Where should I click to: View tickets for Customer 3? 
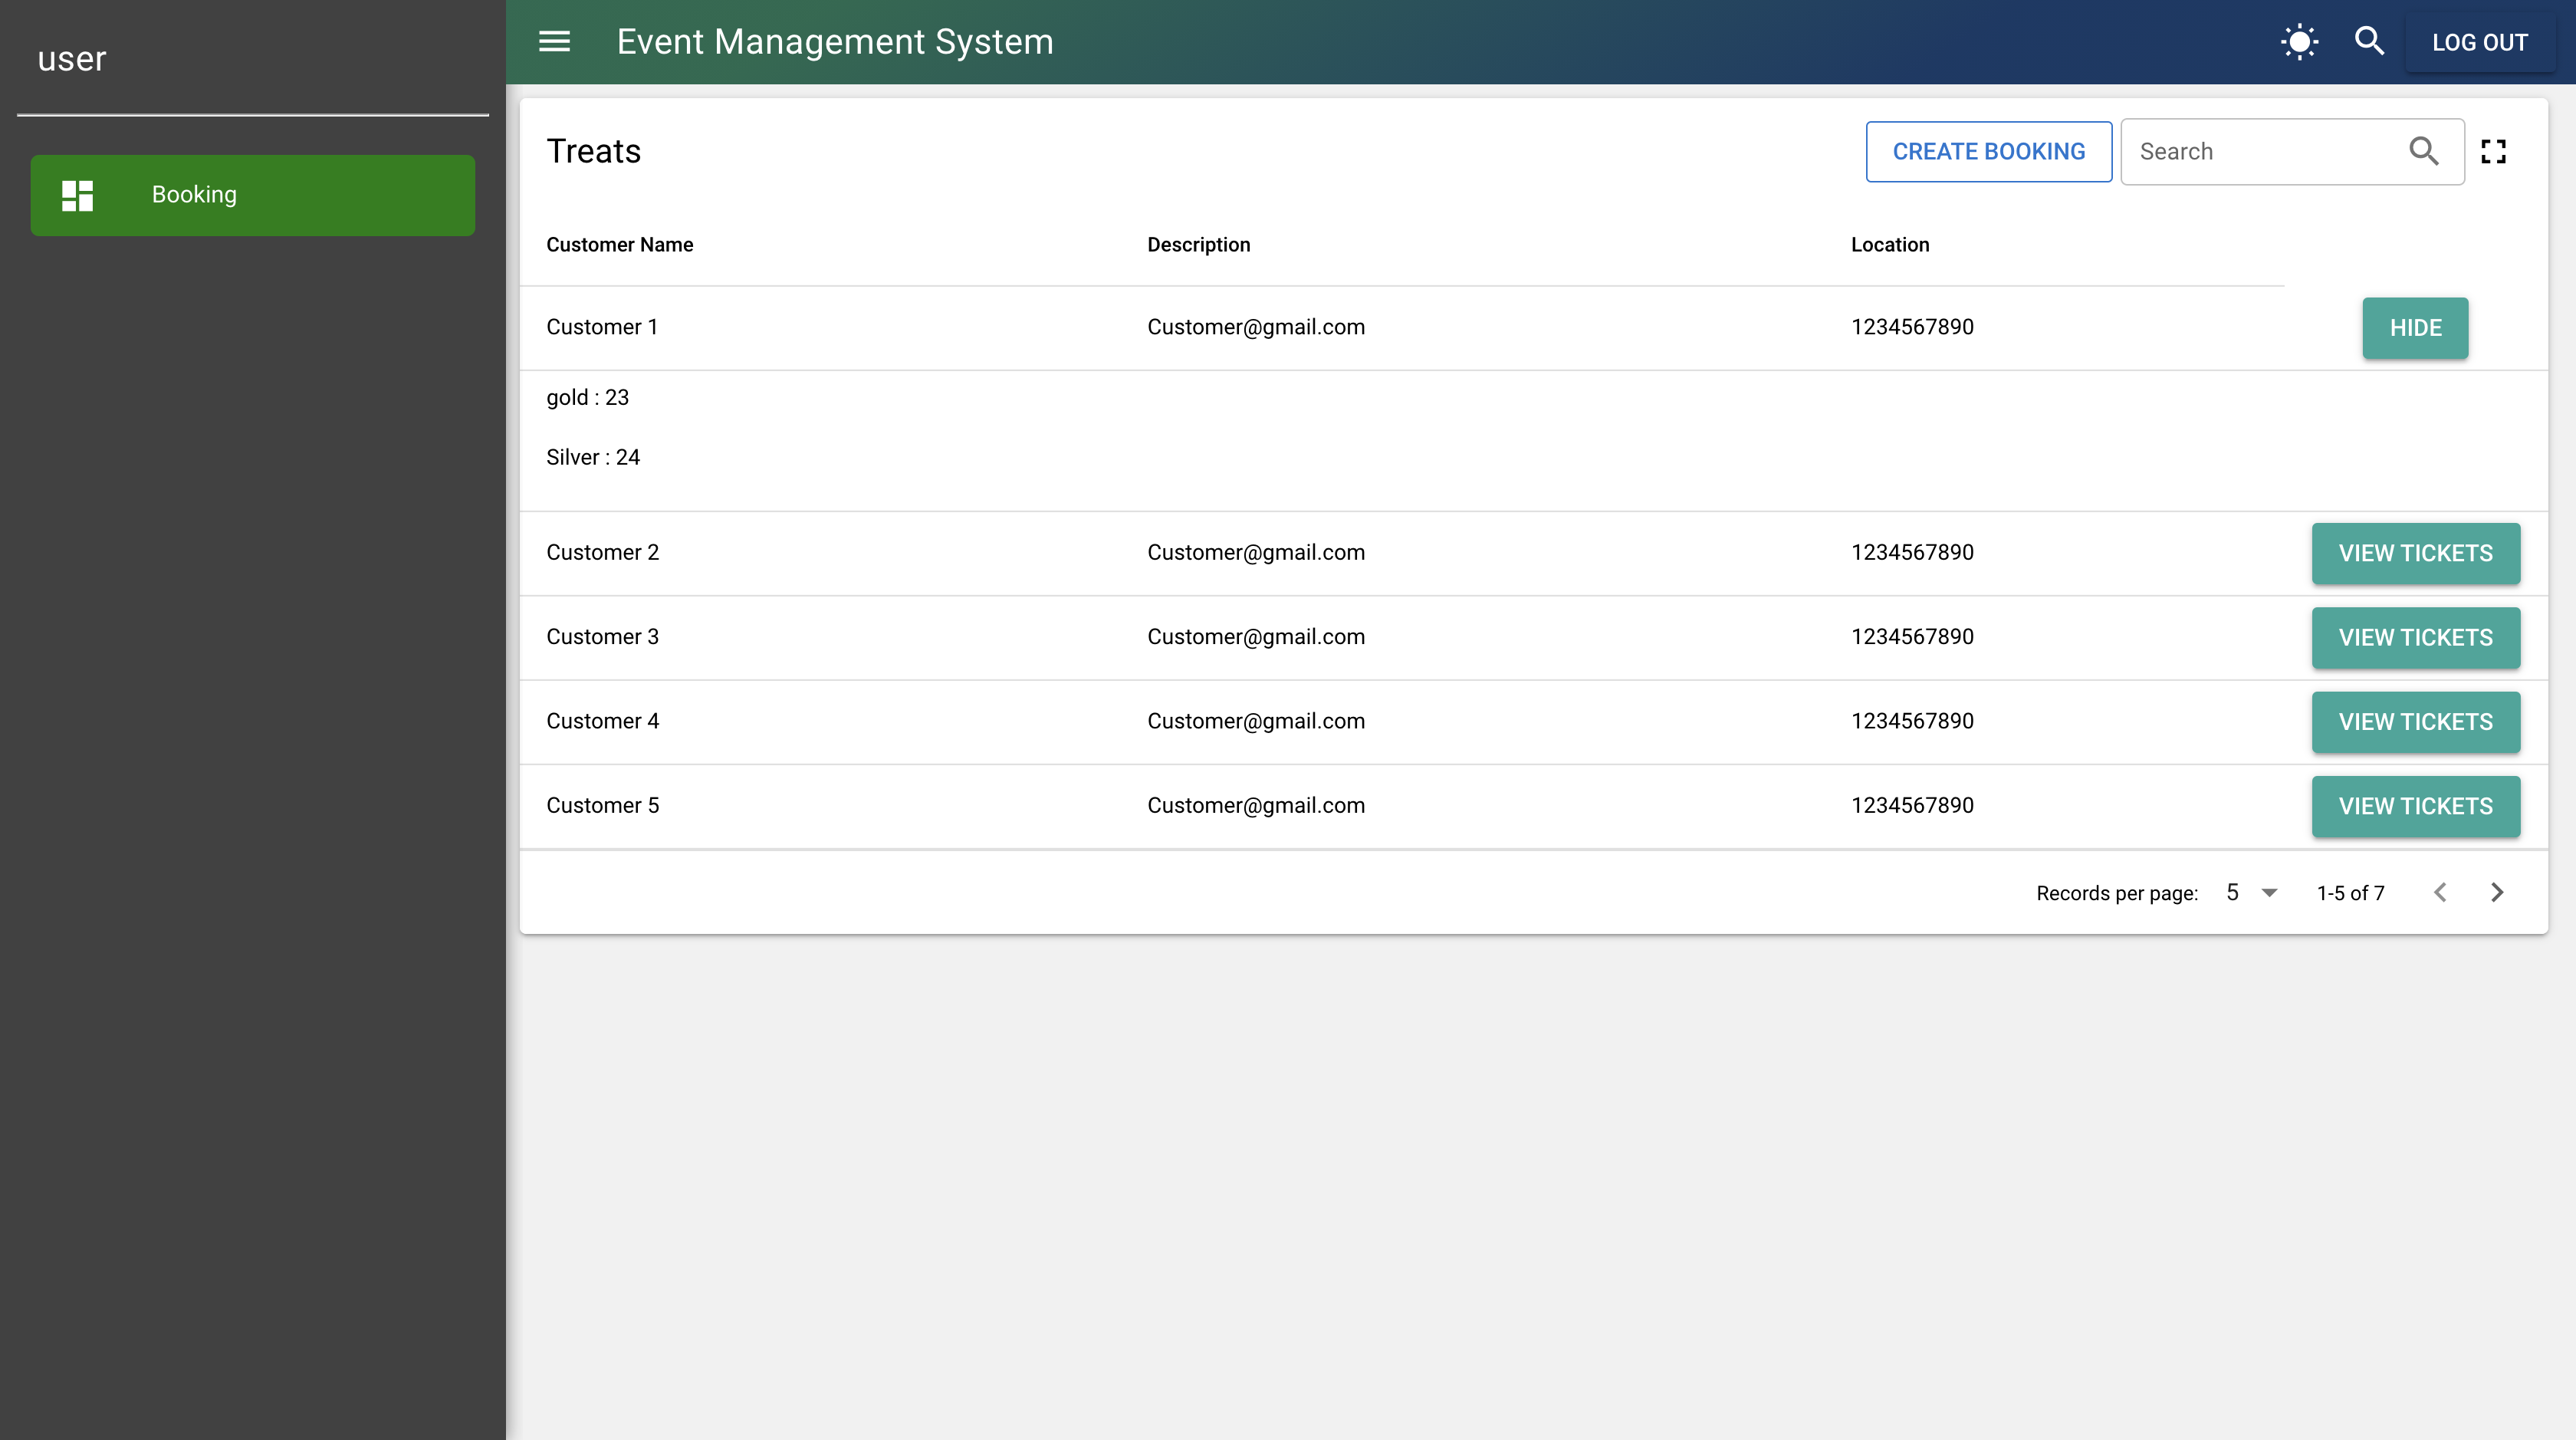2416,637
